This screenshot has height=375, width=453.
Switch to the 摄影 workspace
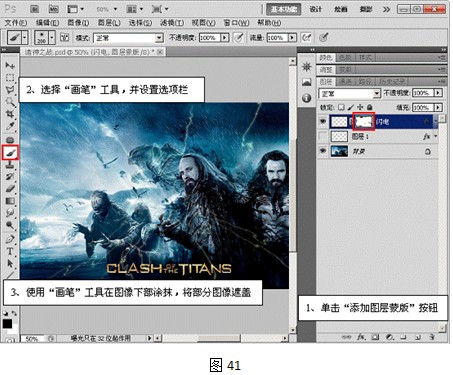pos(366,9)
